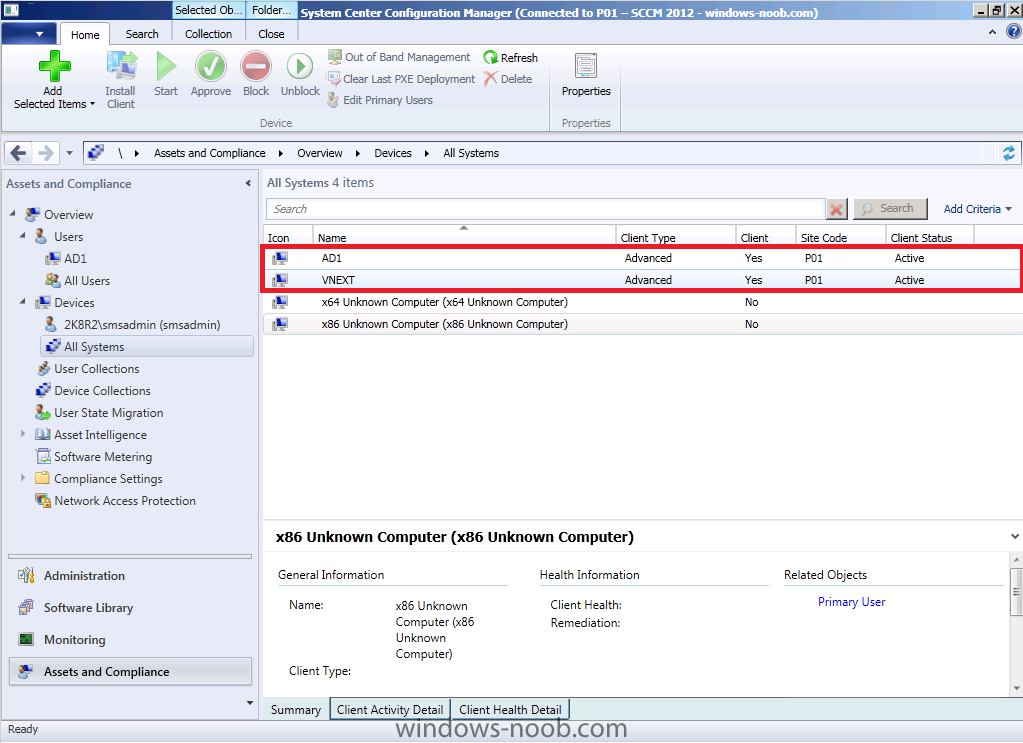Screen dimensions: 1023x743
Task: Collapse the details pane with the chevron
Action: coord(1015,536)
